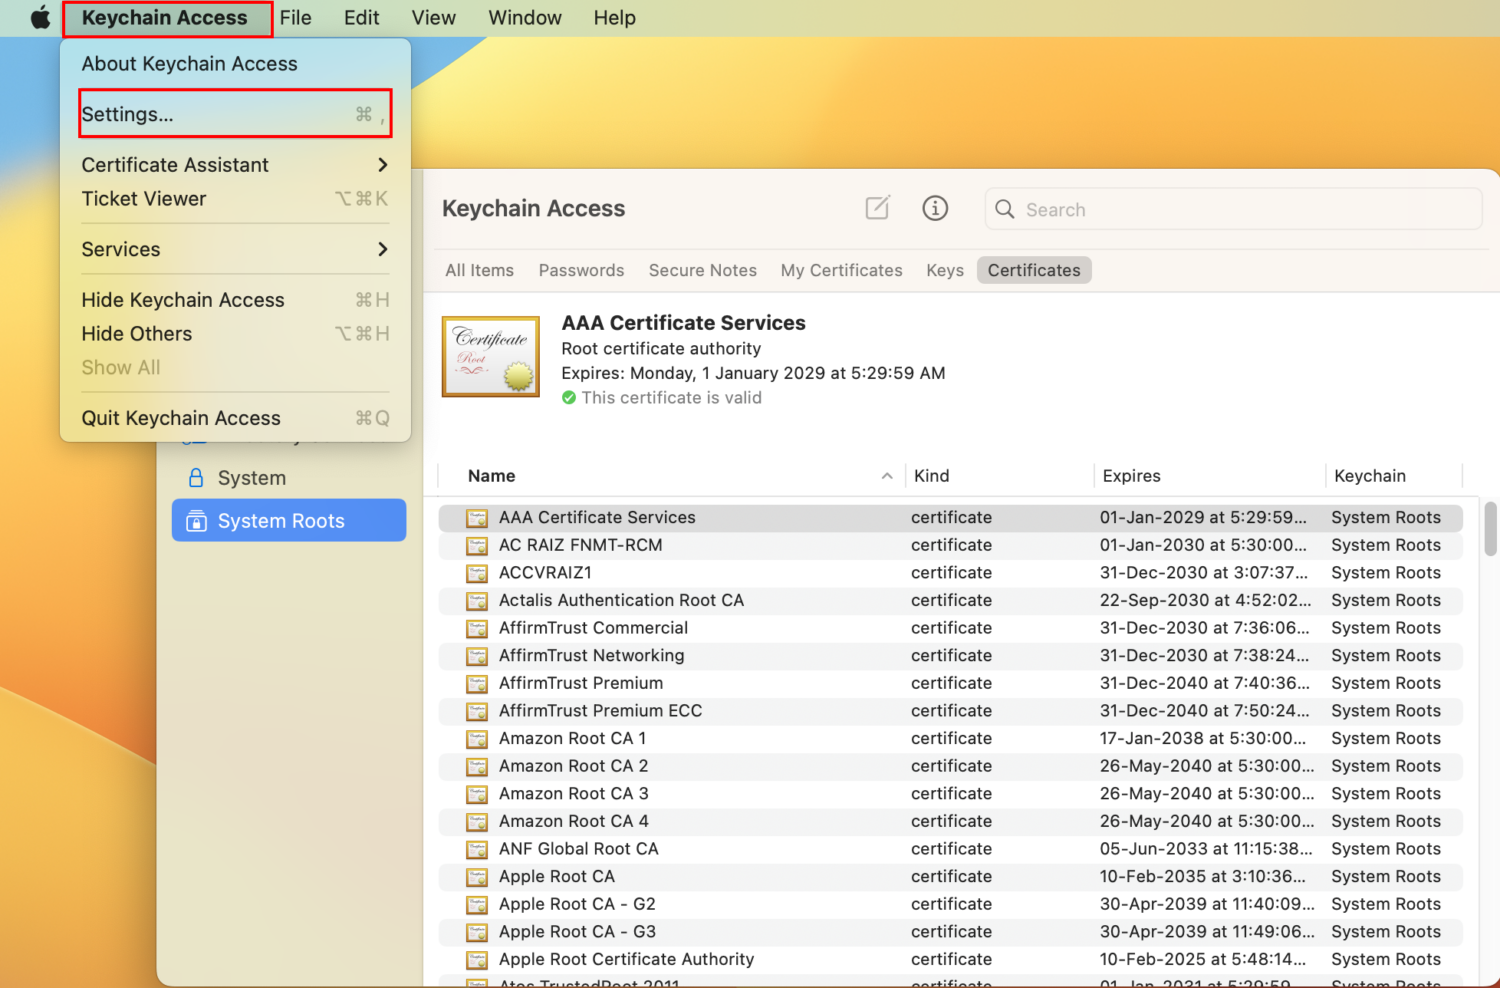Expand the Certificate Assistant submenu

[x=235, y=165]
